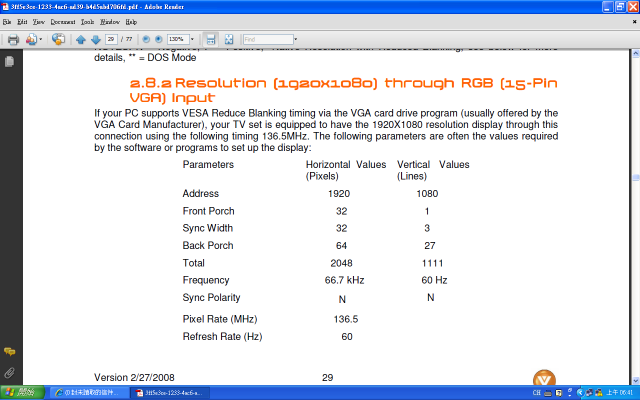This screenshot has height=400, width=640.
Task: Switch to Internet Explorer taskbar window
Action: 88,393
